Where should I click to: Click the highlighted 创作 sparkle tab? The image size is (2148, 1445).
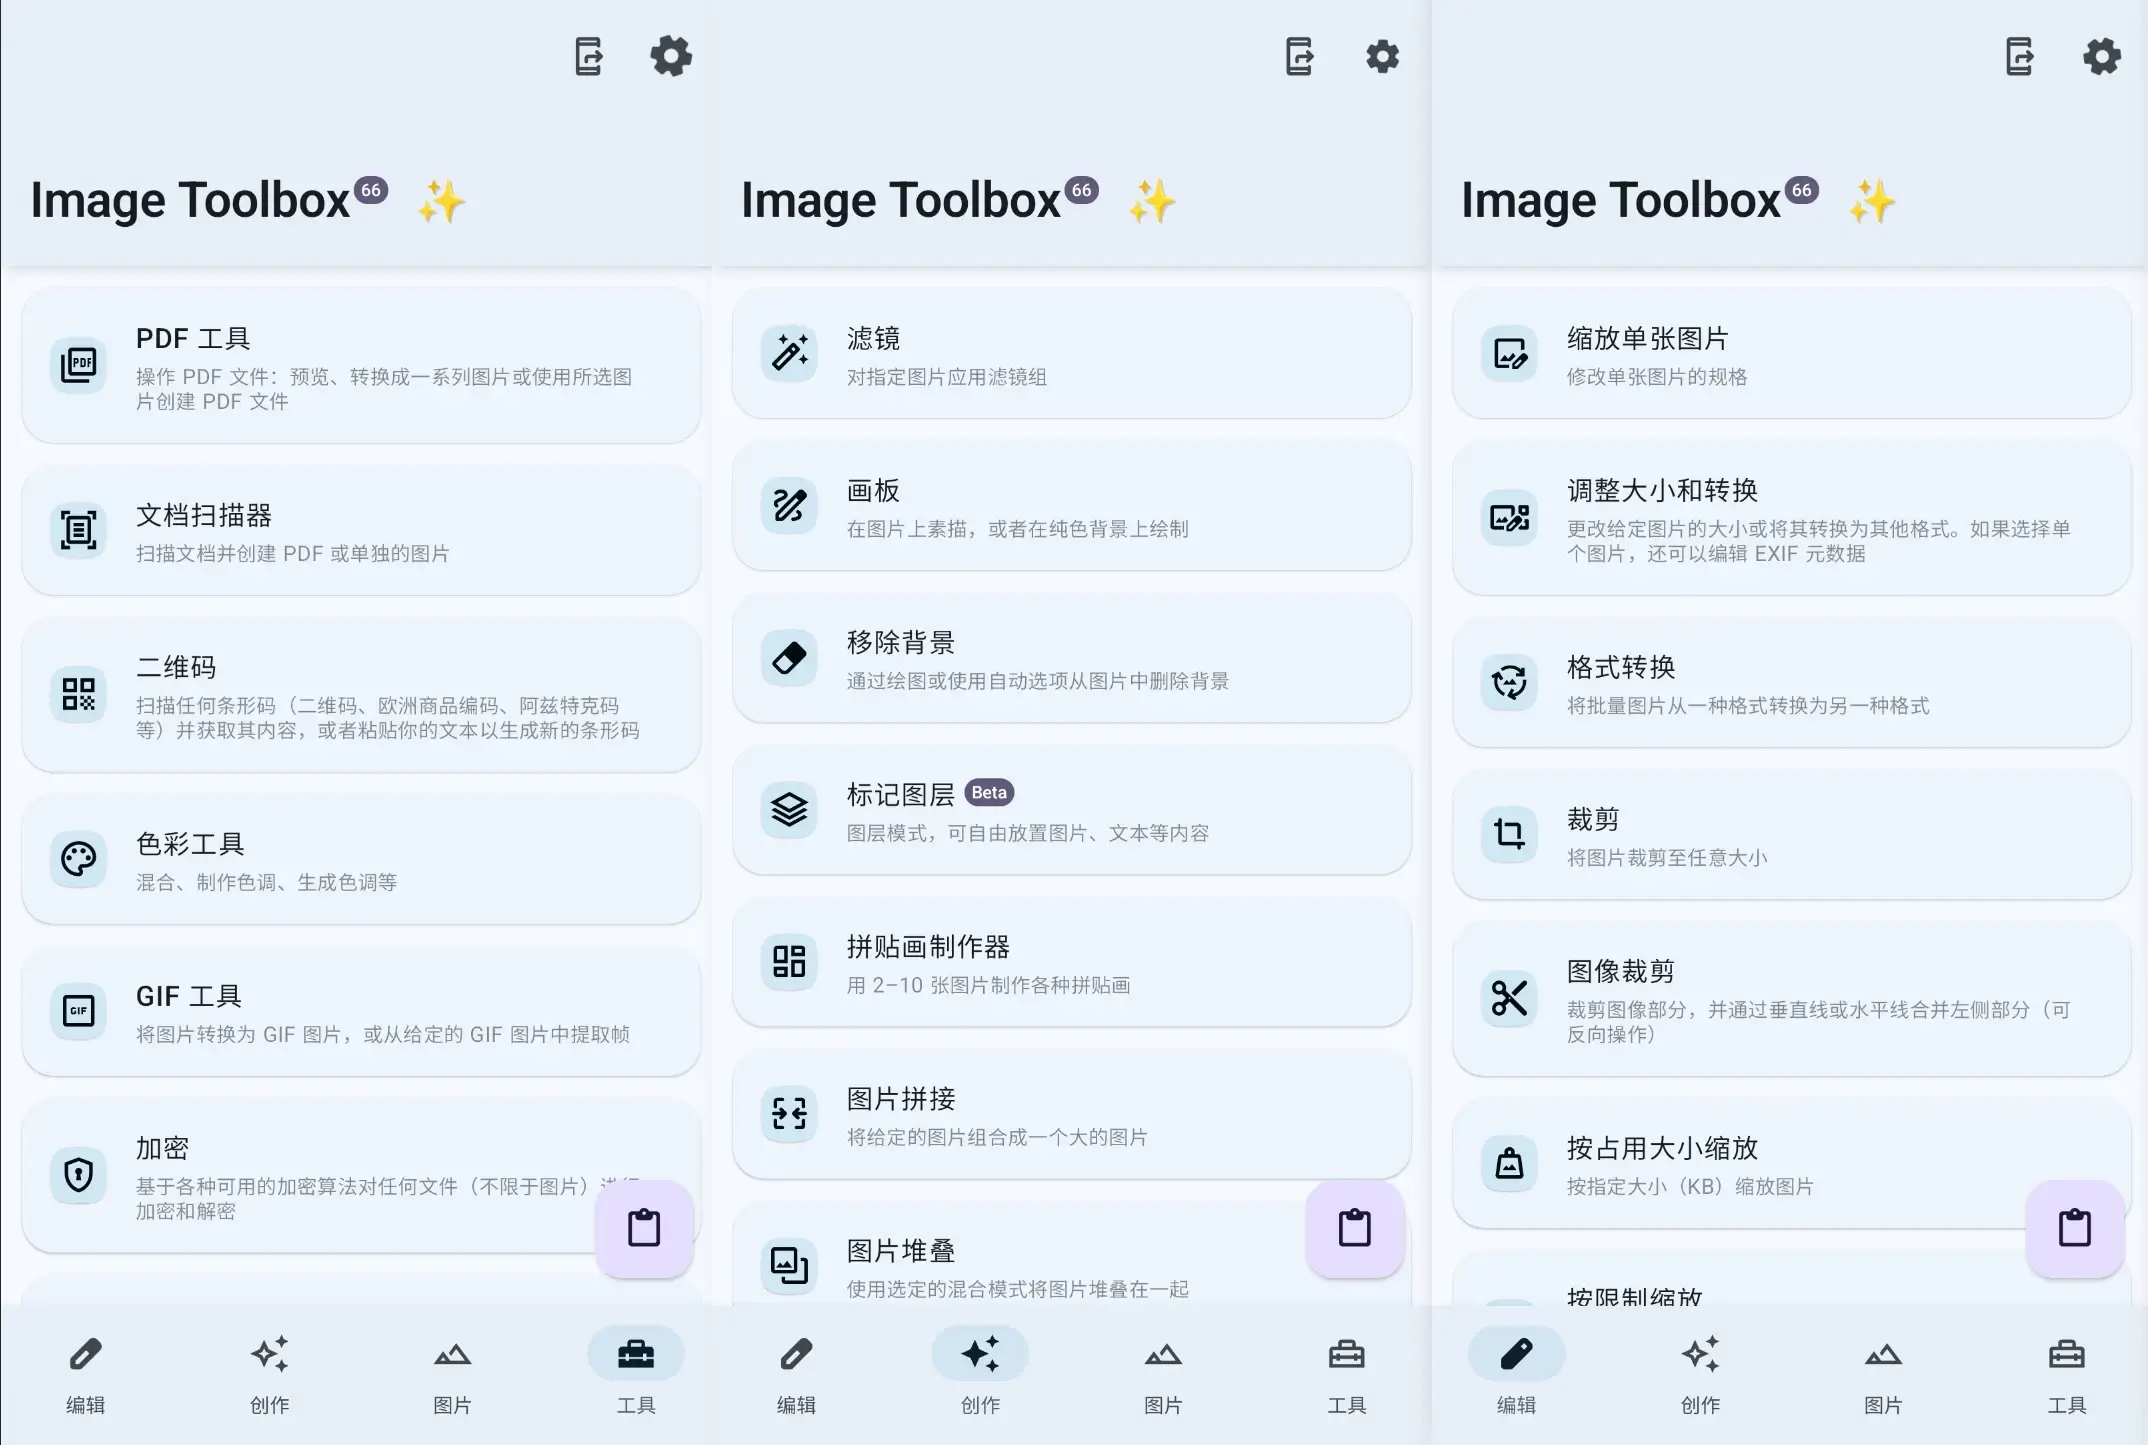coord(979,1372)
